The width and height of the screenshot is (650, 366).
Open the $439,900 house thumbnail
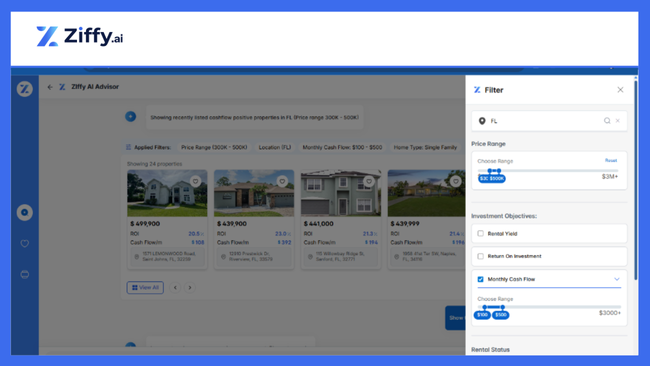(254, 193)
